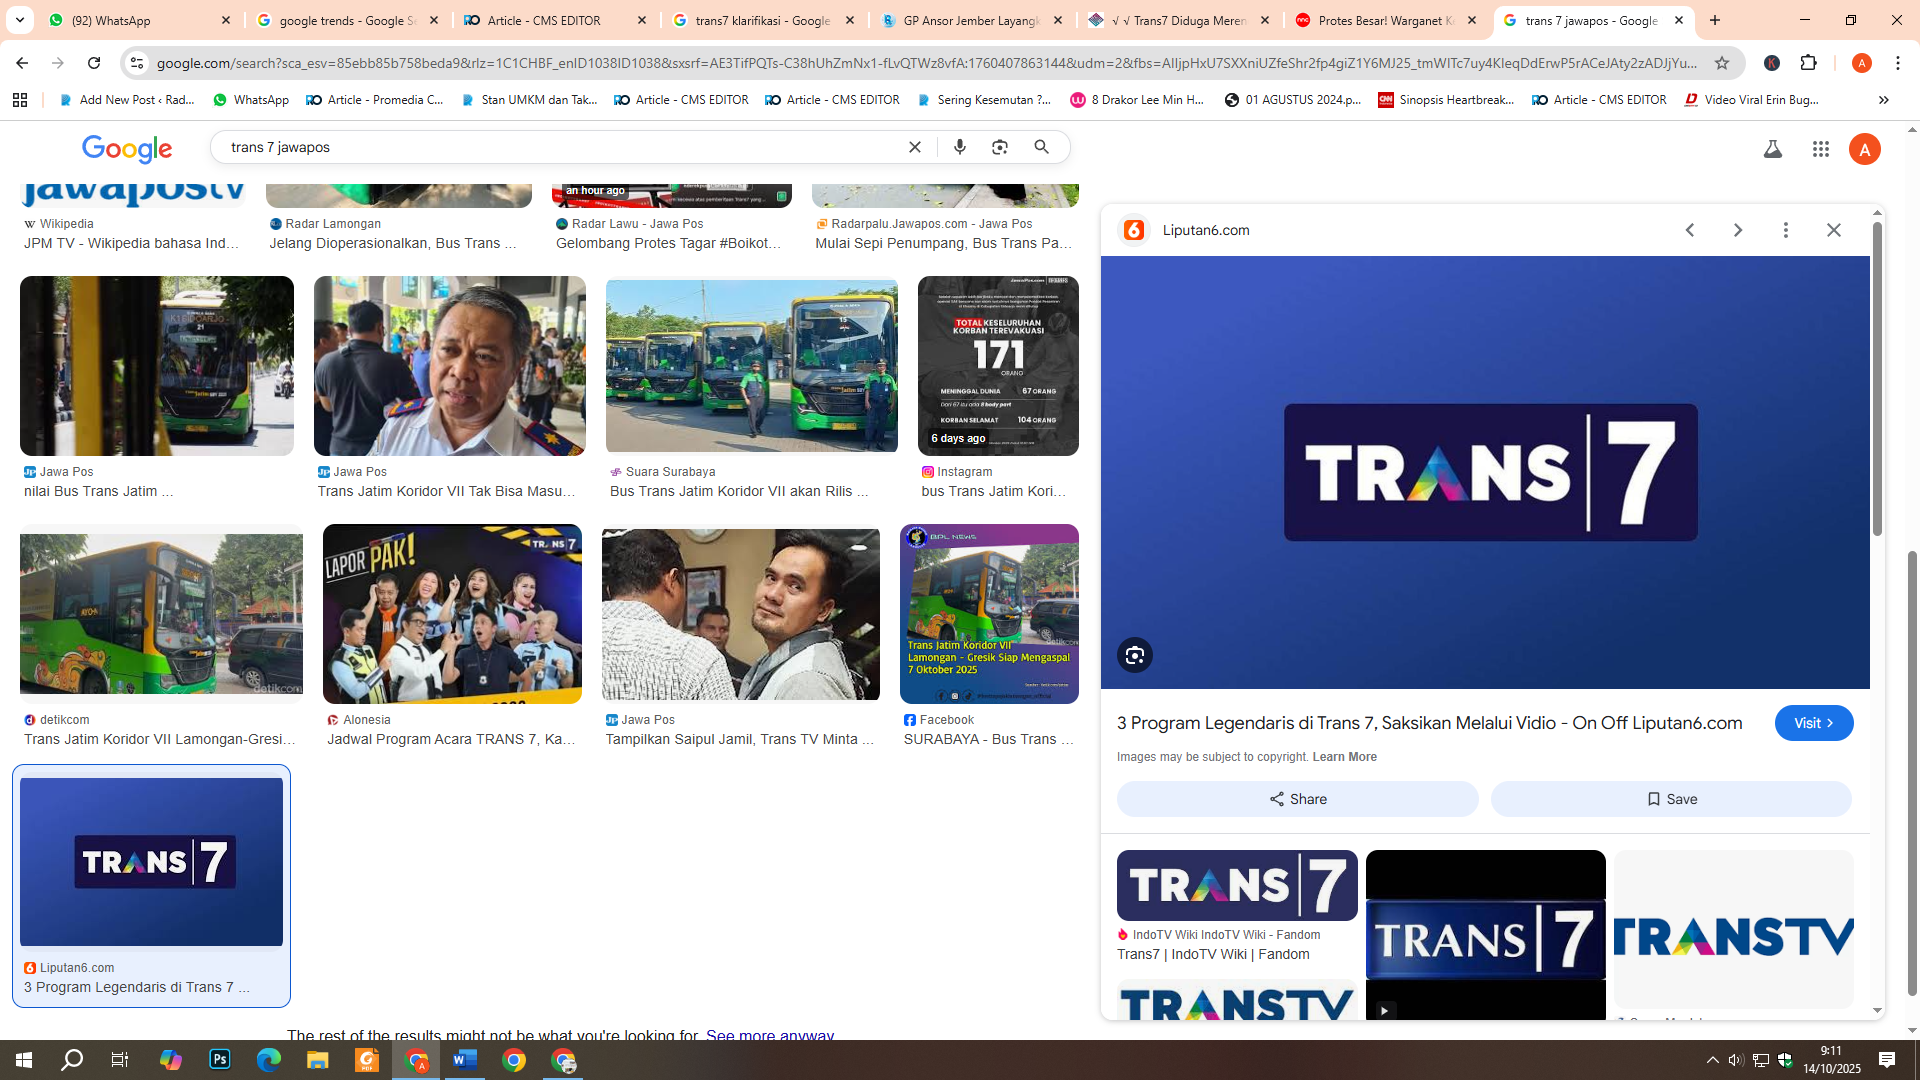This screenshot has height=1080, width=1920.
Task: Switch to trans7 klarifikasi tab
Action: [764, 20]
